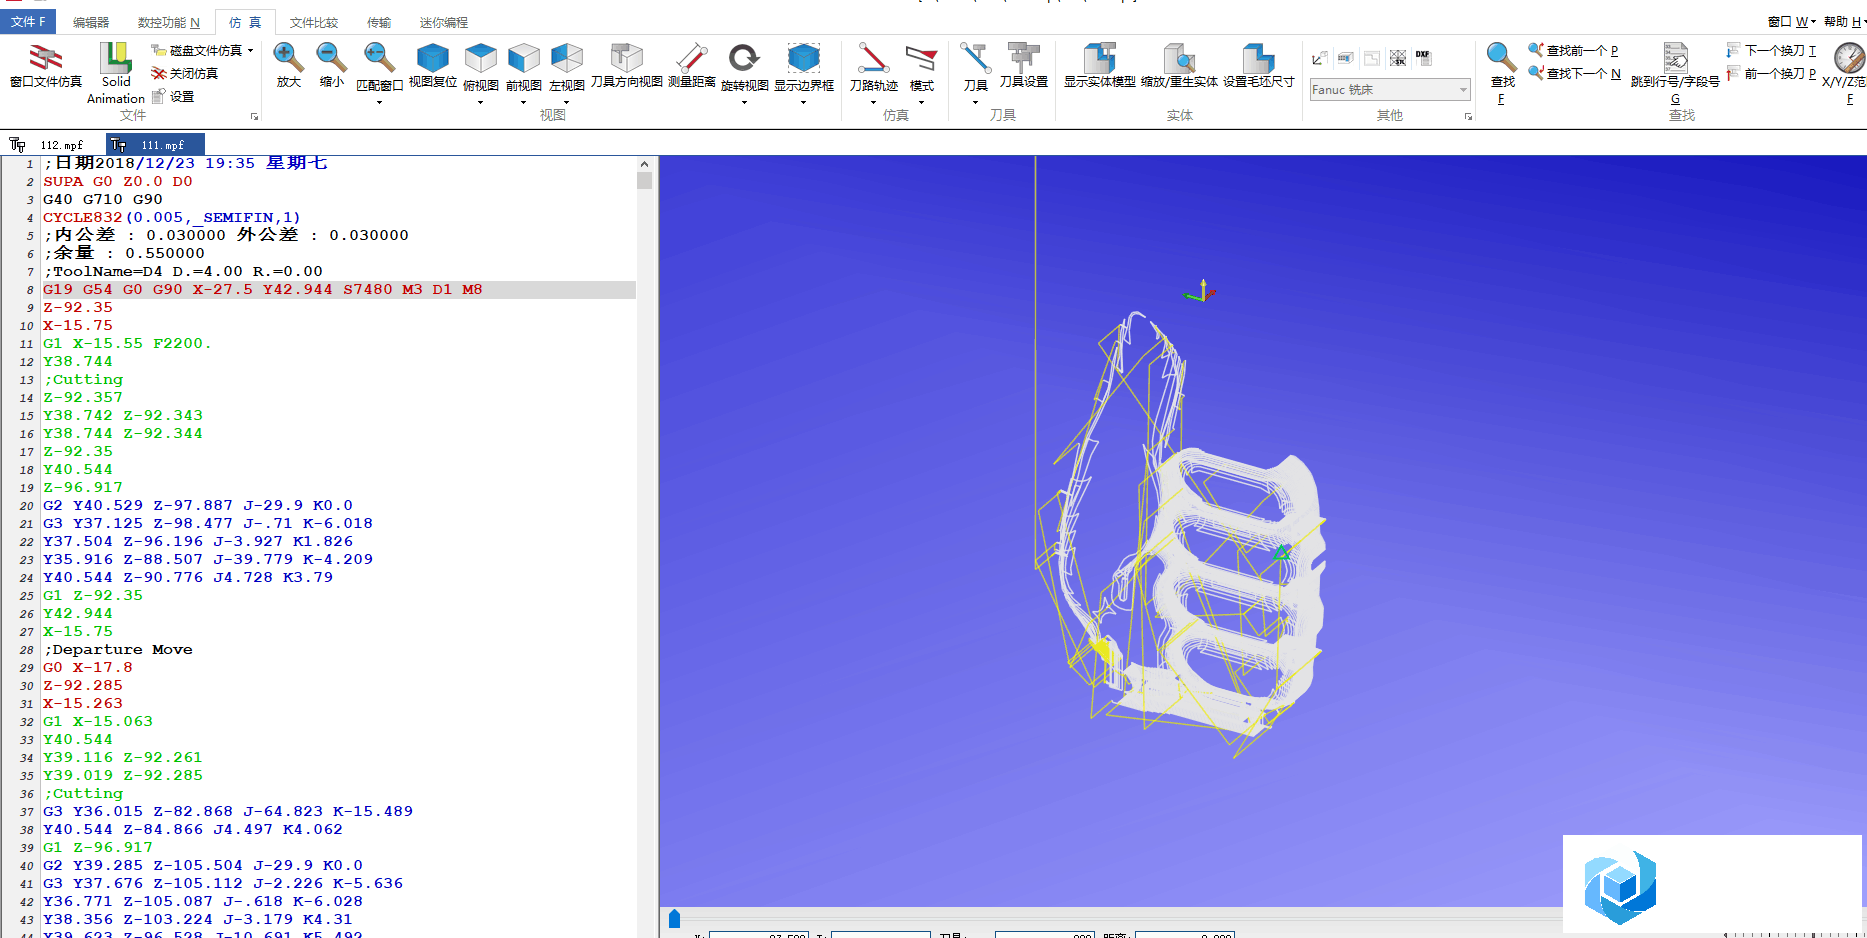Screen dimensions: 1867x938
Task: Launch Solid Animation
Action: [x=116, y=73]
